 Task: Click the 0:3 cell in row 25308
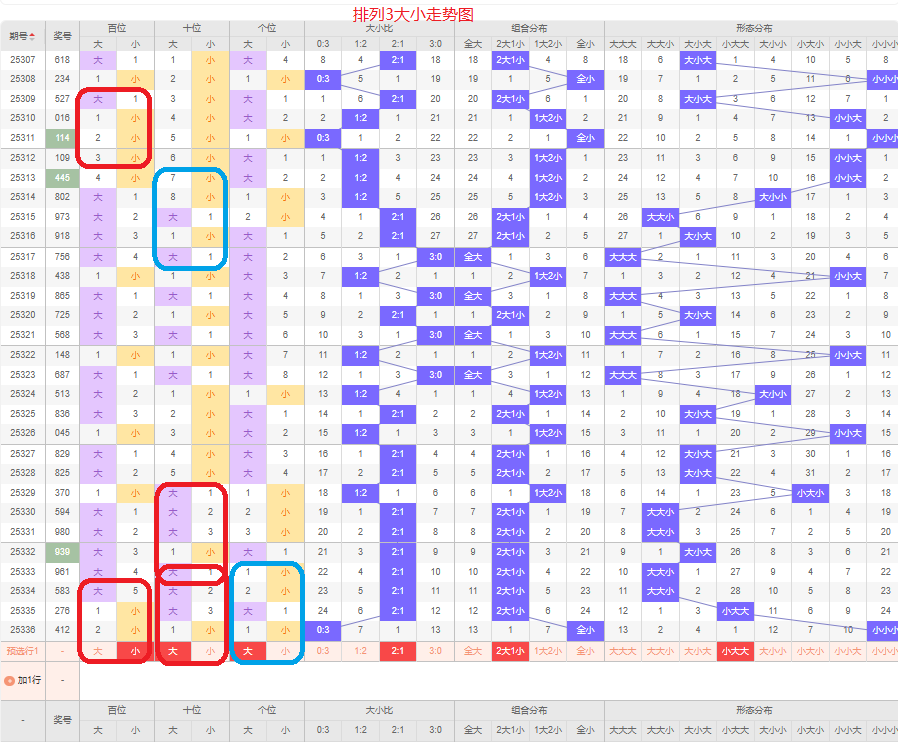pyautogui.click(x=323, y=79)
